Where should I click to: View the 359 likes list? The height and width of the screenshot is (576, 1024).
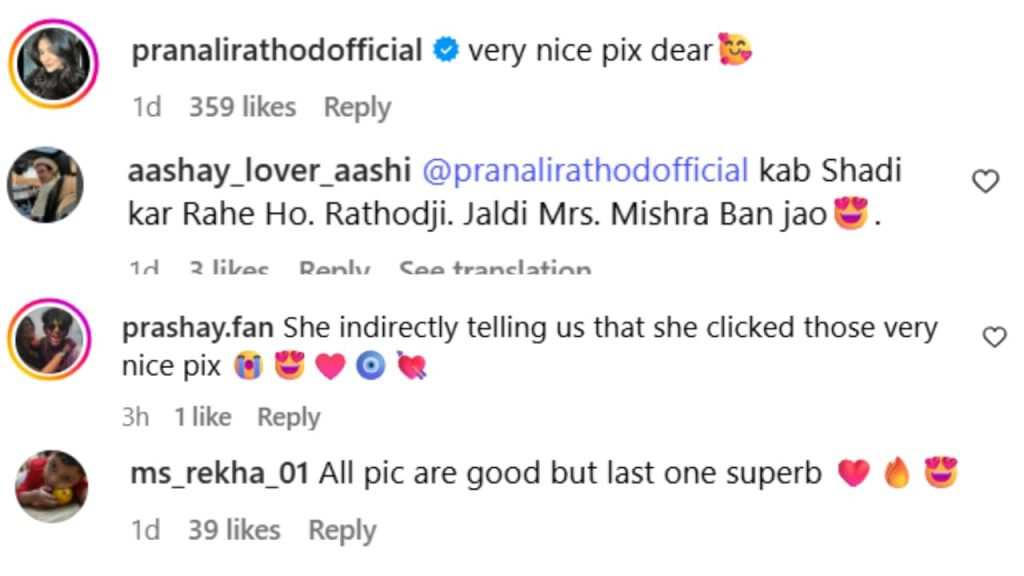pyautogui.click(x=242, y=107)
